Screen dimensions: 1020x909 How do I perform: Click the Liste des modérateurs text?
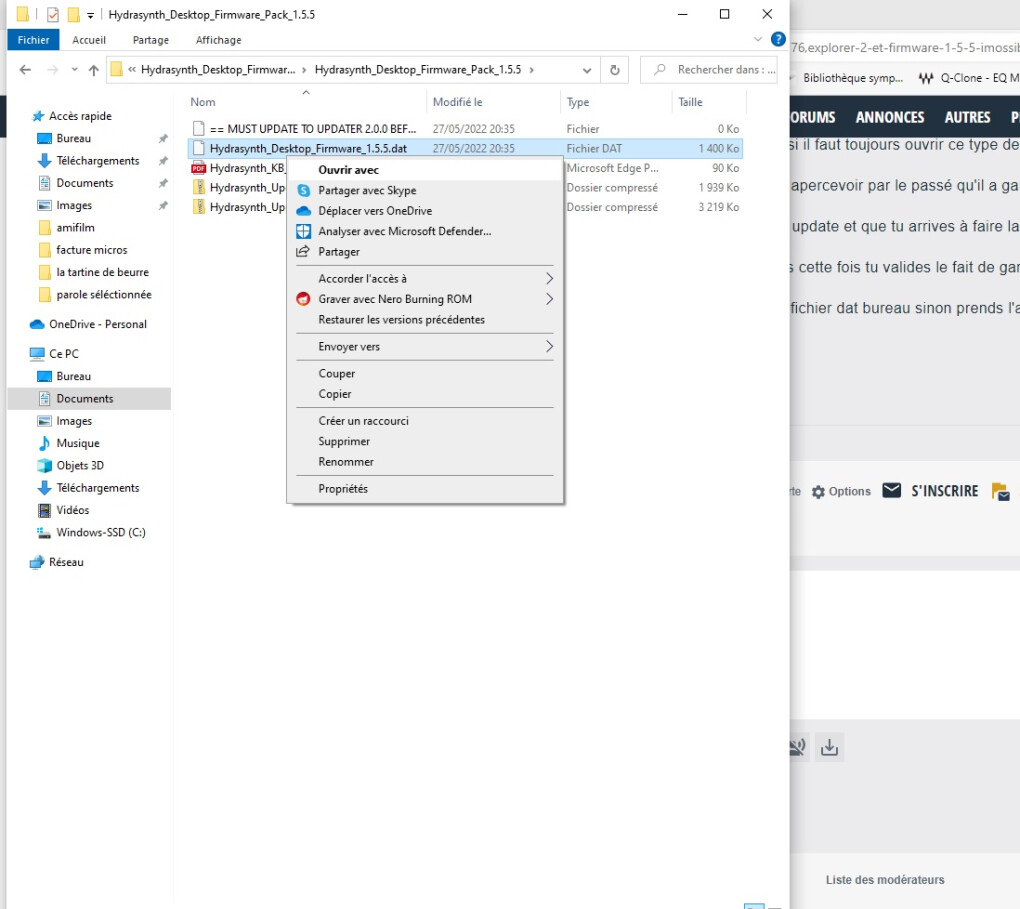tap(885, 880)
